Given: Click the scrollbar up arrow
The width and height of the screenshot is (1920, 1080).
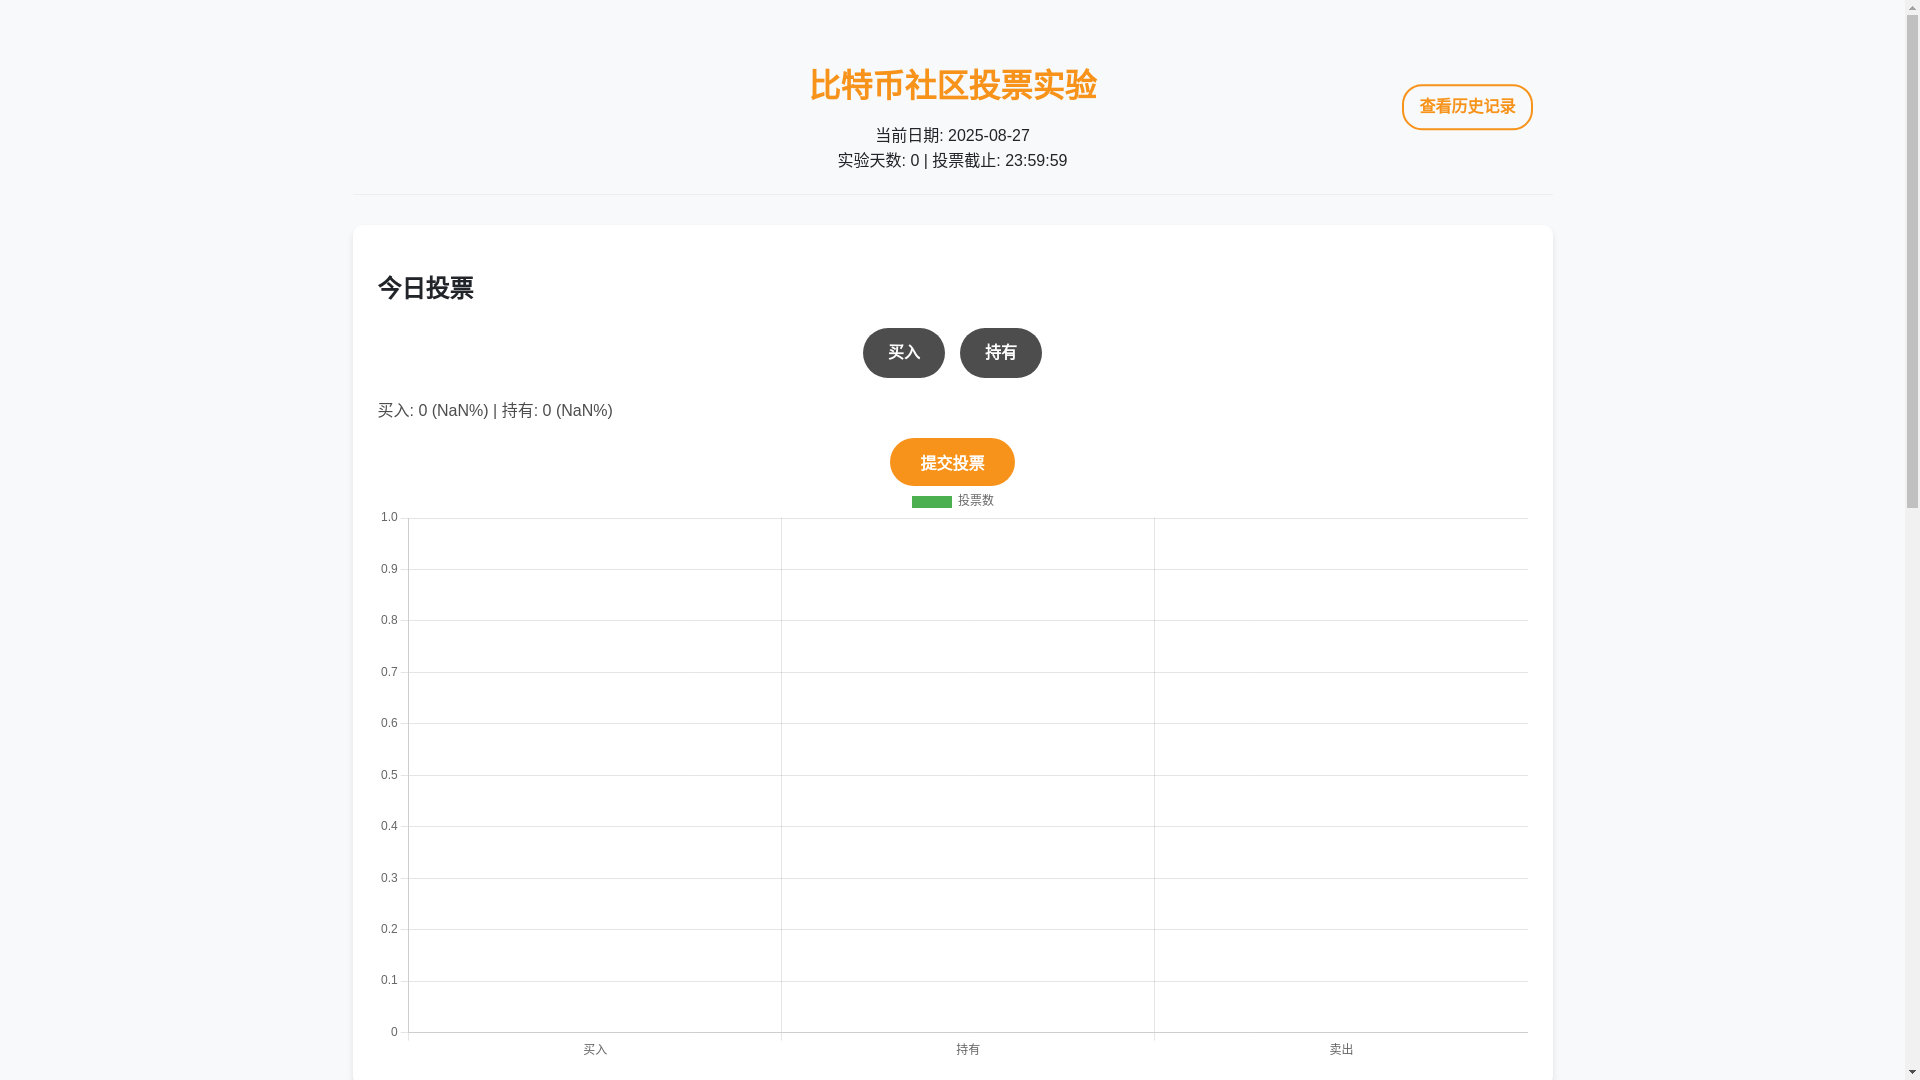Looking at the screenshot, I should click(x=1912, y=7).
